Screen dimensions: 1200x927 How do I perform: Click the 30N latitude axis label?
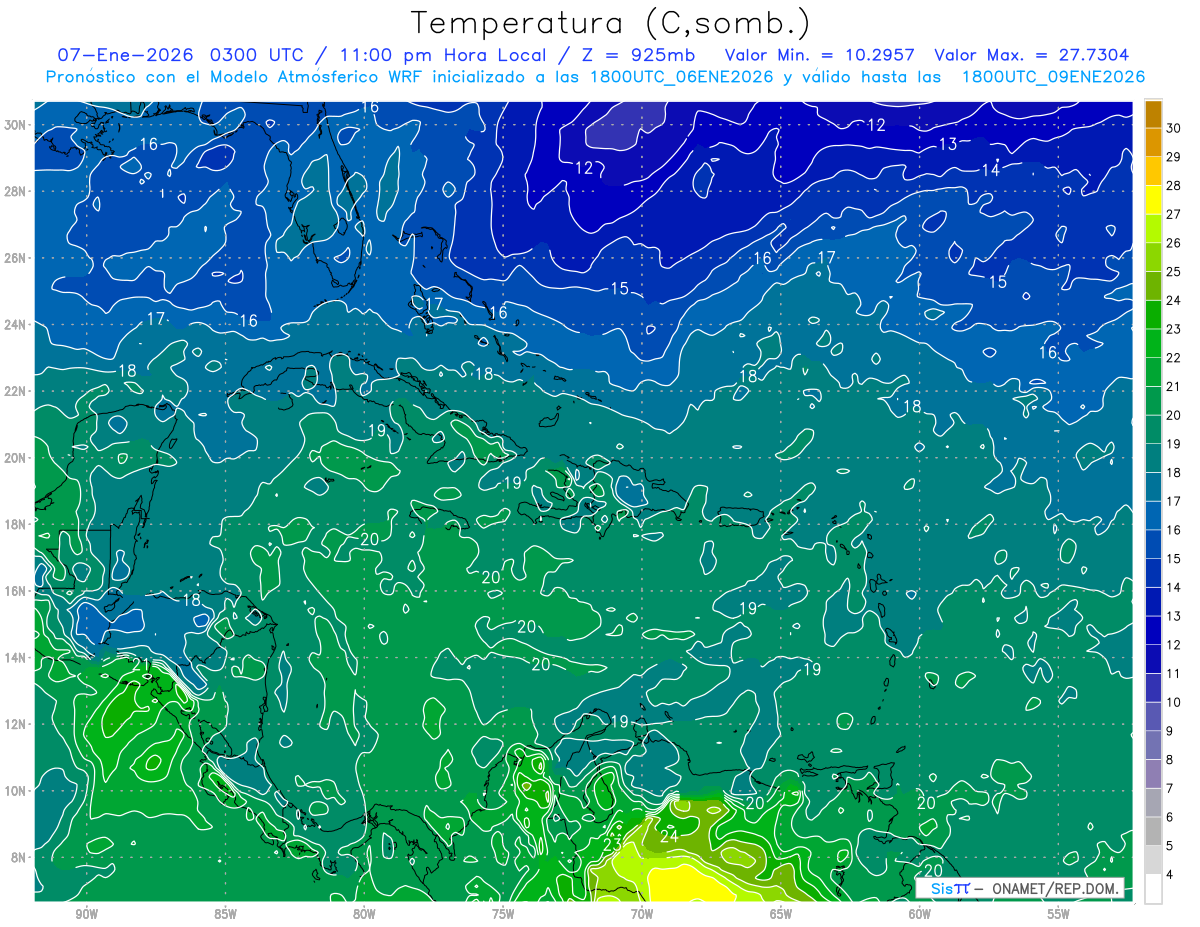click(15, 125)
